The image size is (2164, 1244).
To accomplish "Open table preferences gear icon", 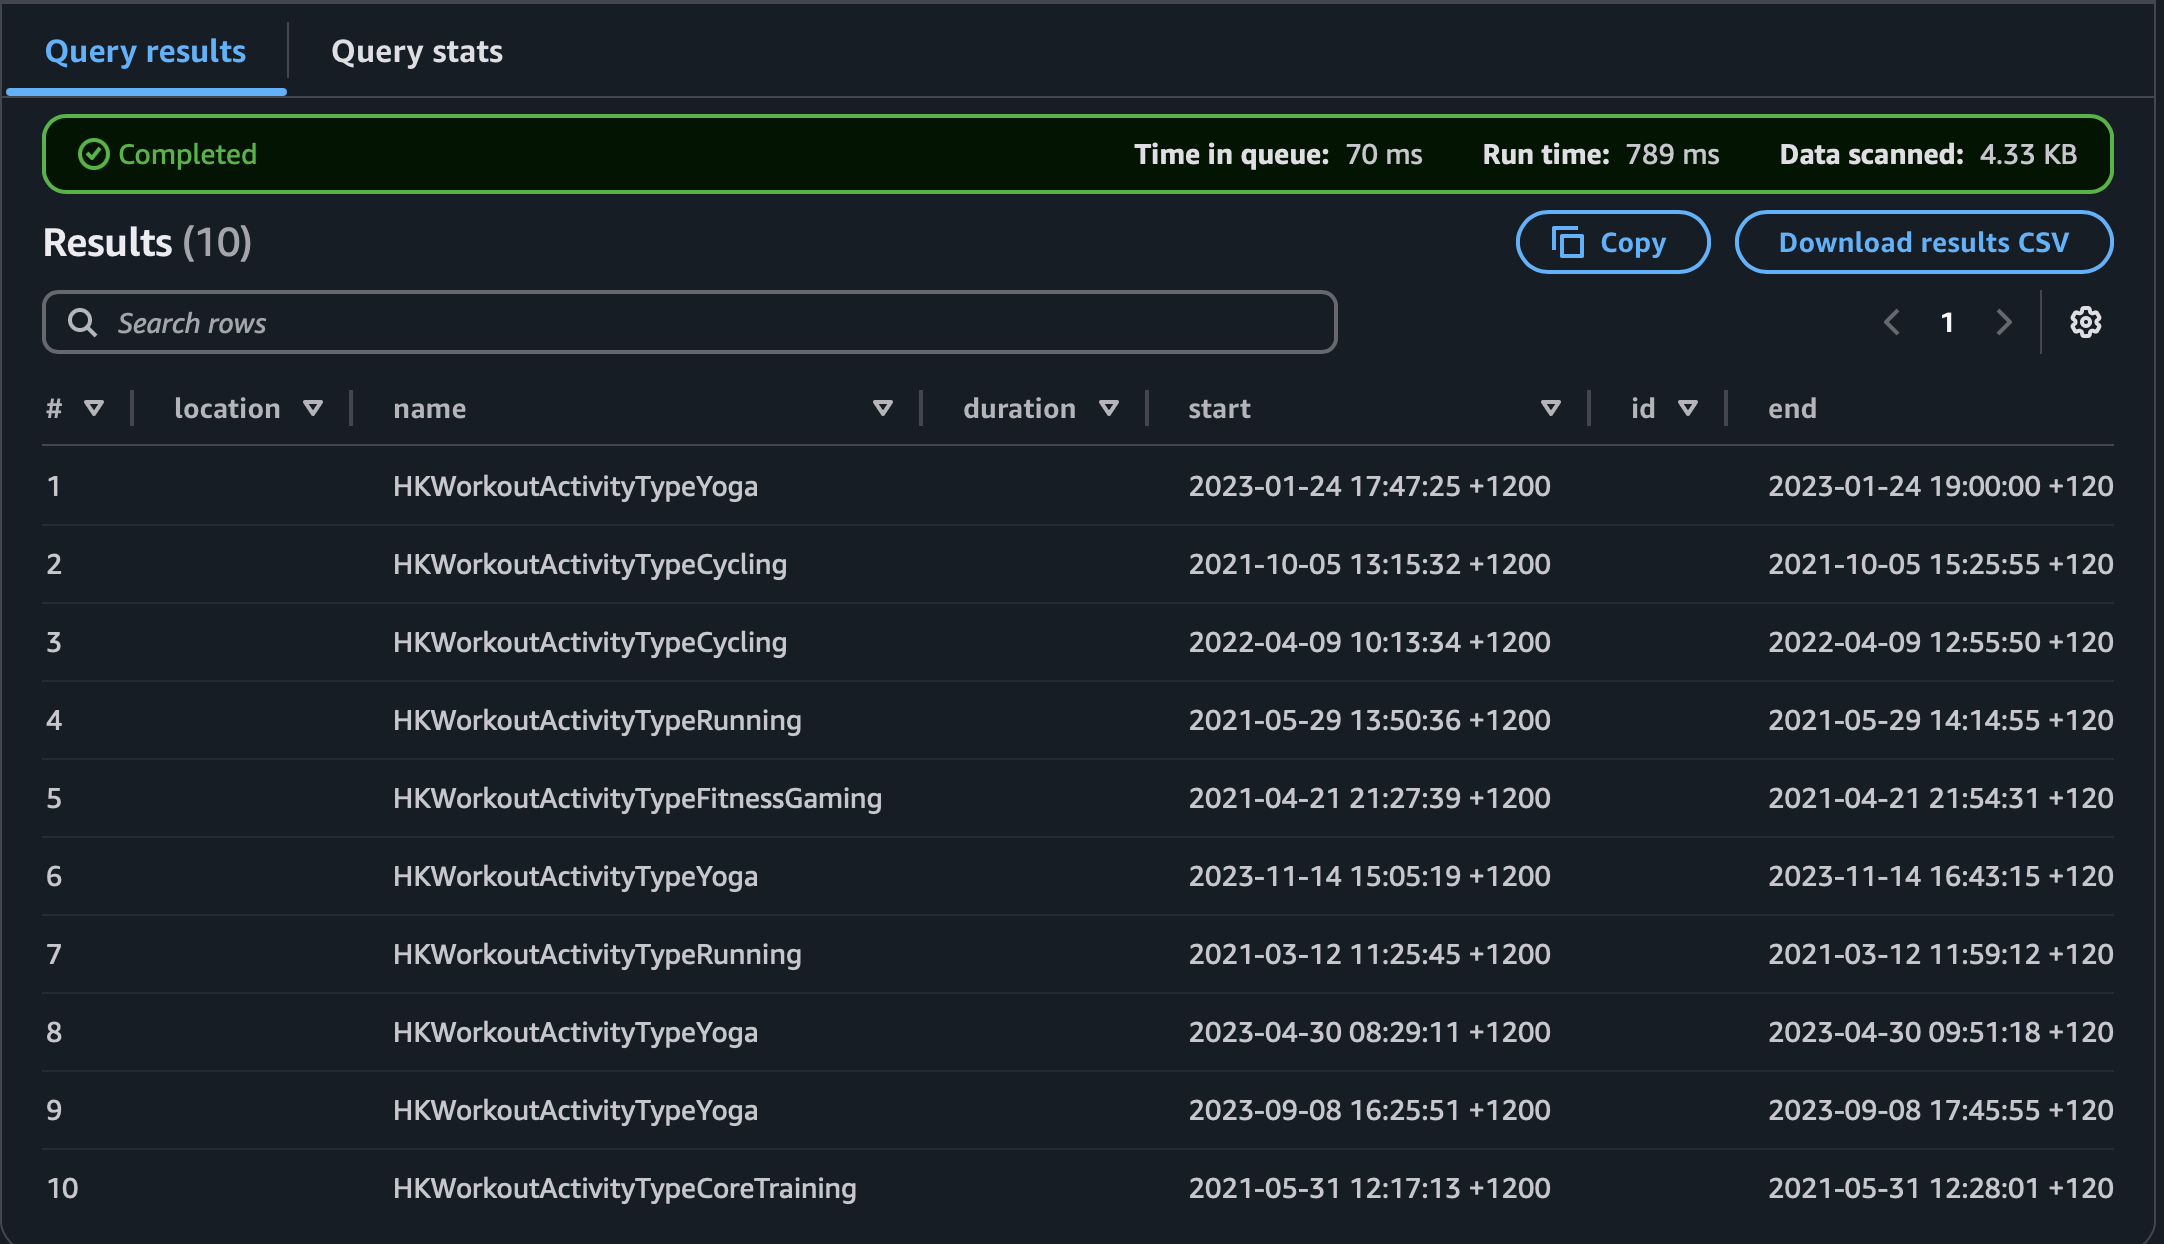I will point(2085,322).
